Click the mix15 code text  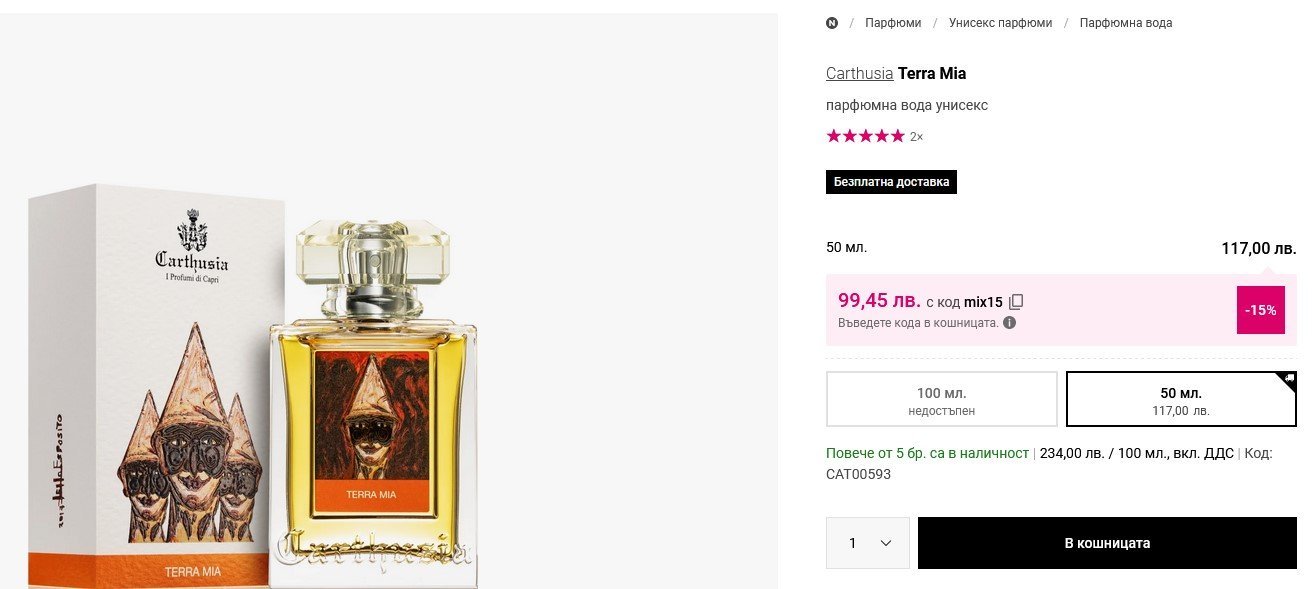tap(983, 302)
